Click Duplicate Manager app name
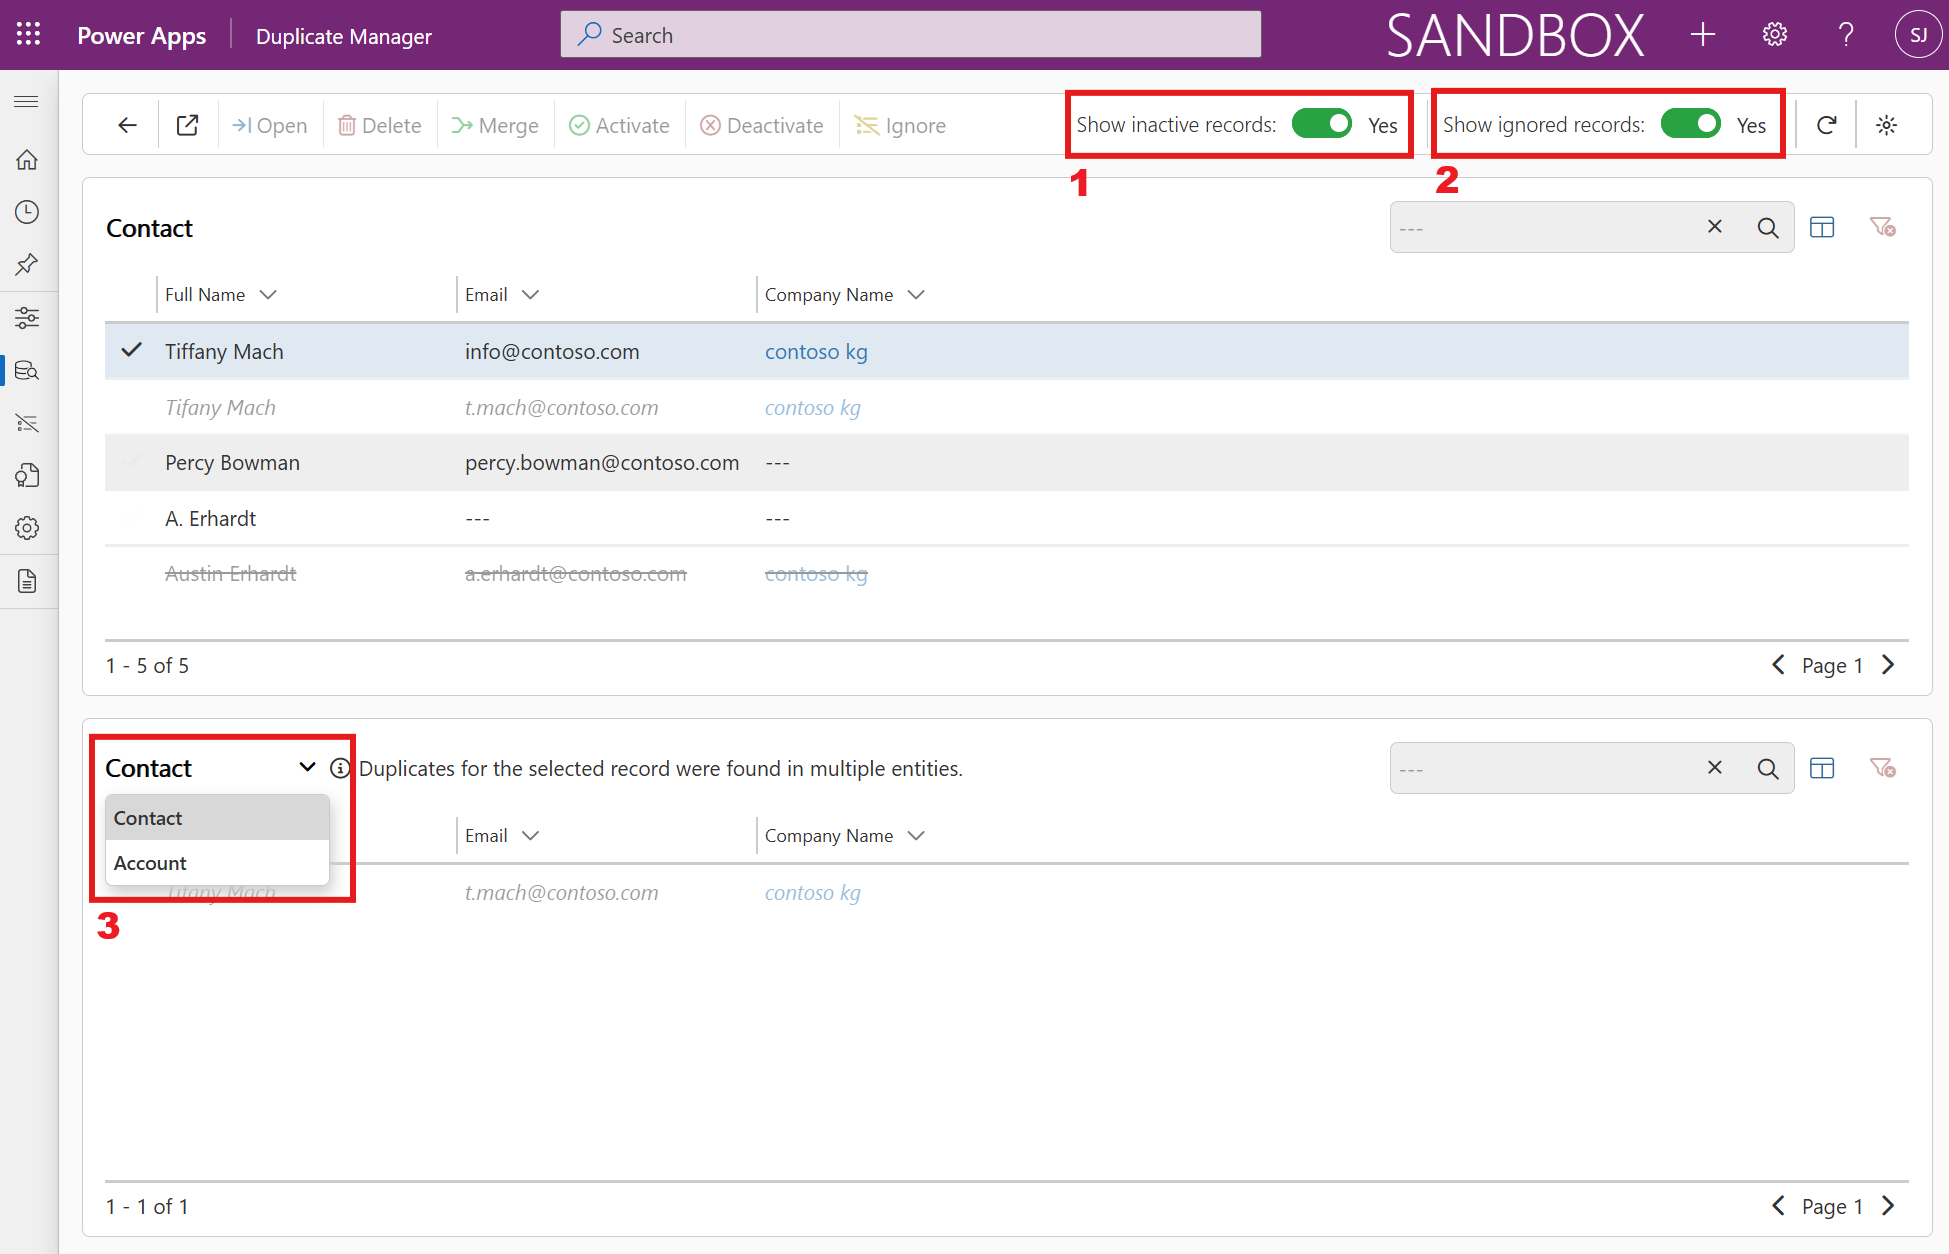Image resolution: width=1949 pixels, height=1254 pixels. click(x=344, y=36)
